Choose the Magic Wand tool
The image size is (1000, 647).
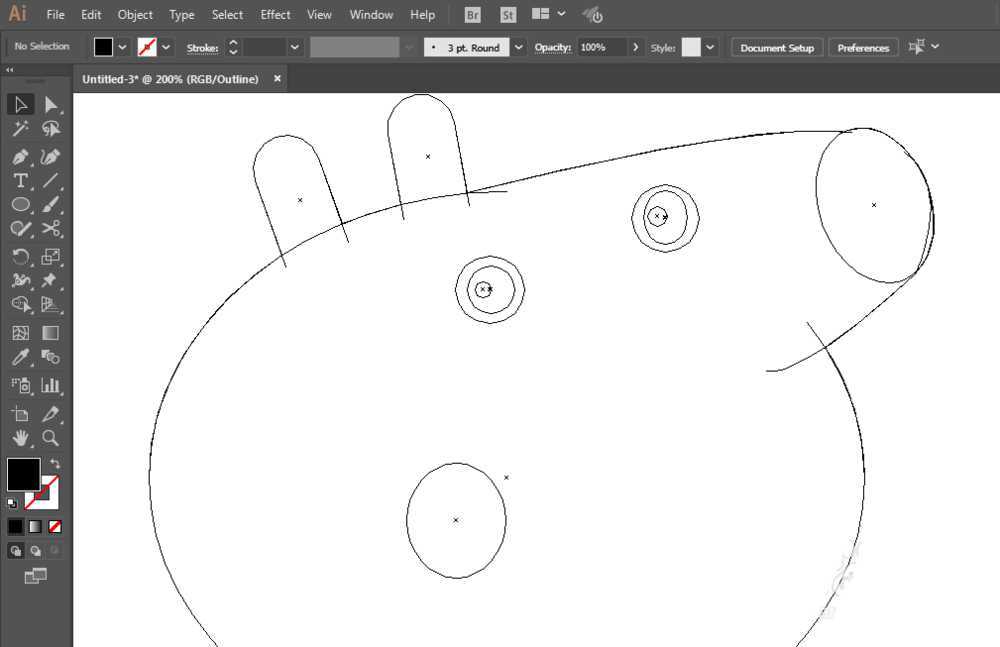coord(20,129)
